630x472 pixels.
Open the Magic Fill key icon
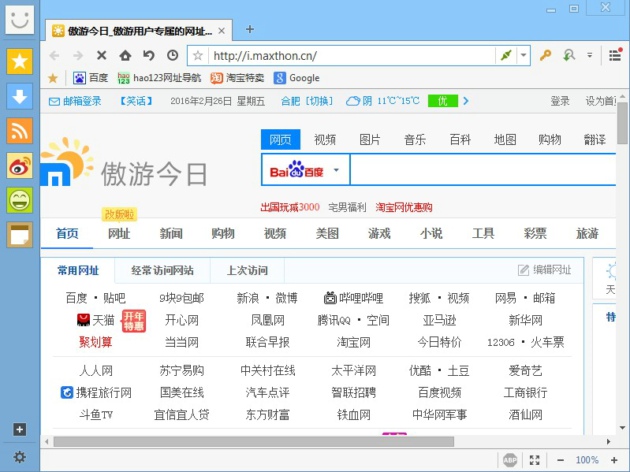pos(545,55)
